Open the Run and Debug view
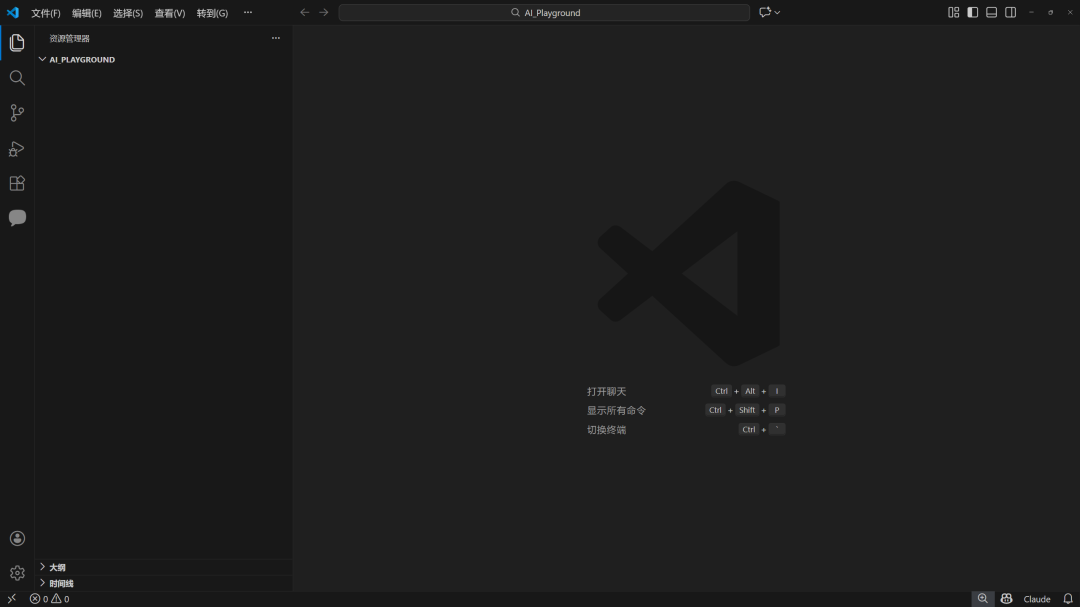 pyautogui.click(x=17, y=149)
